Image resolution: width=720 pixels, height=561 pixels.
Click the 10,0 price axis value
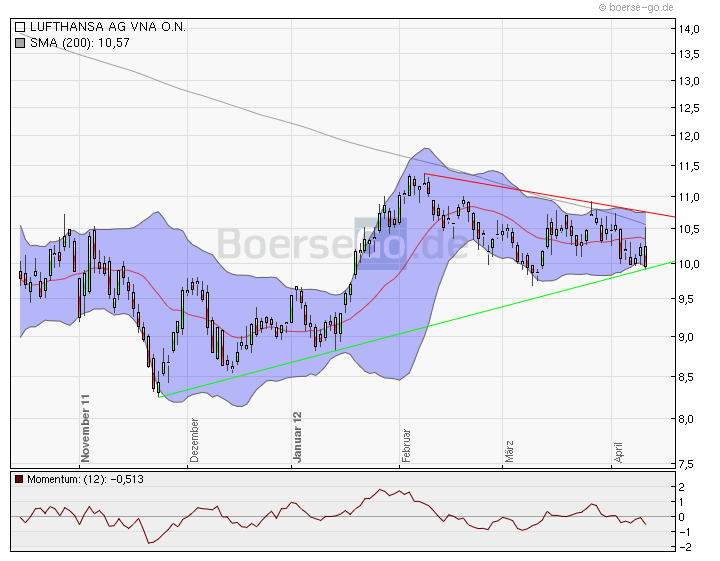[x=689, y=264]
